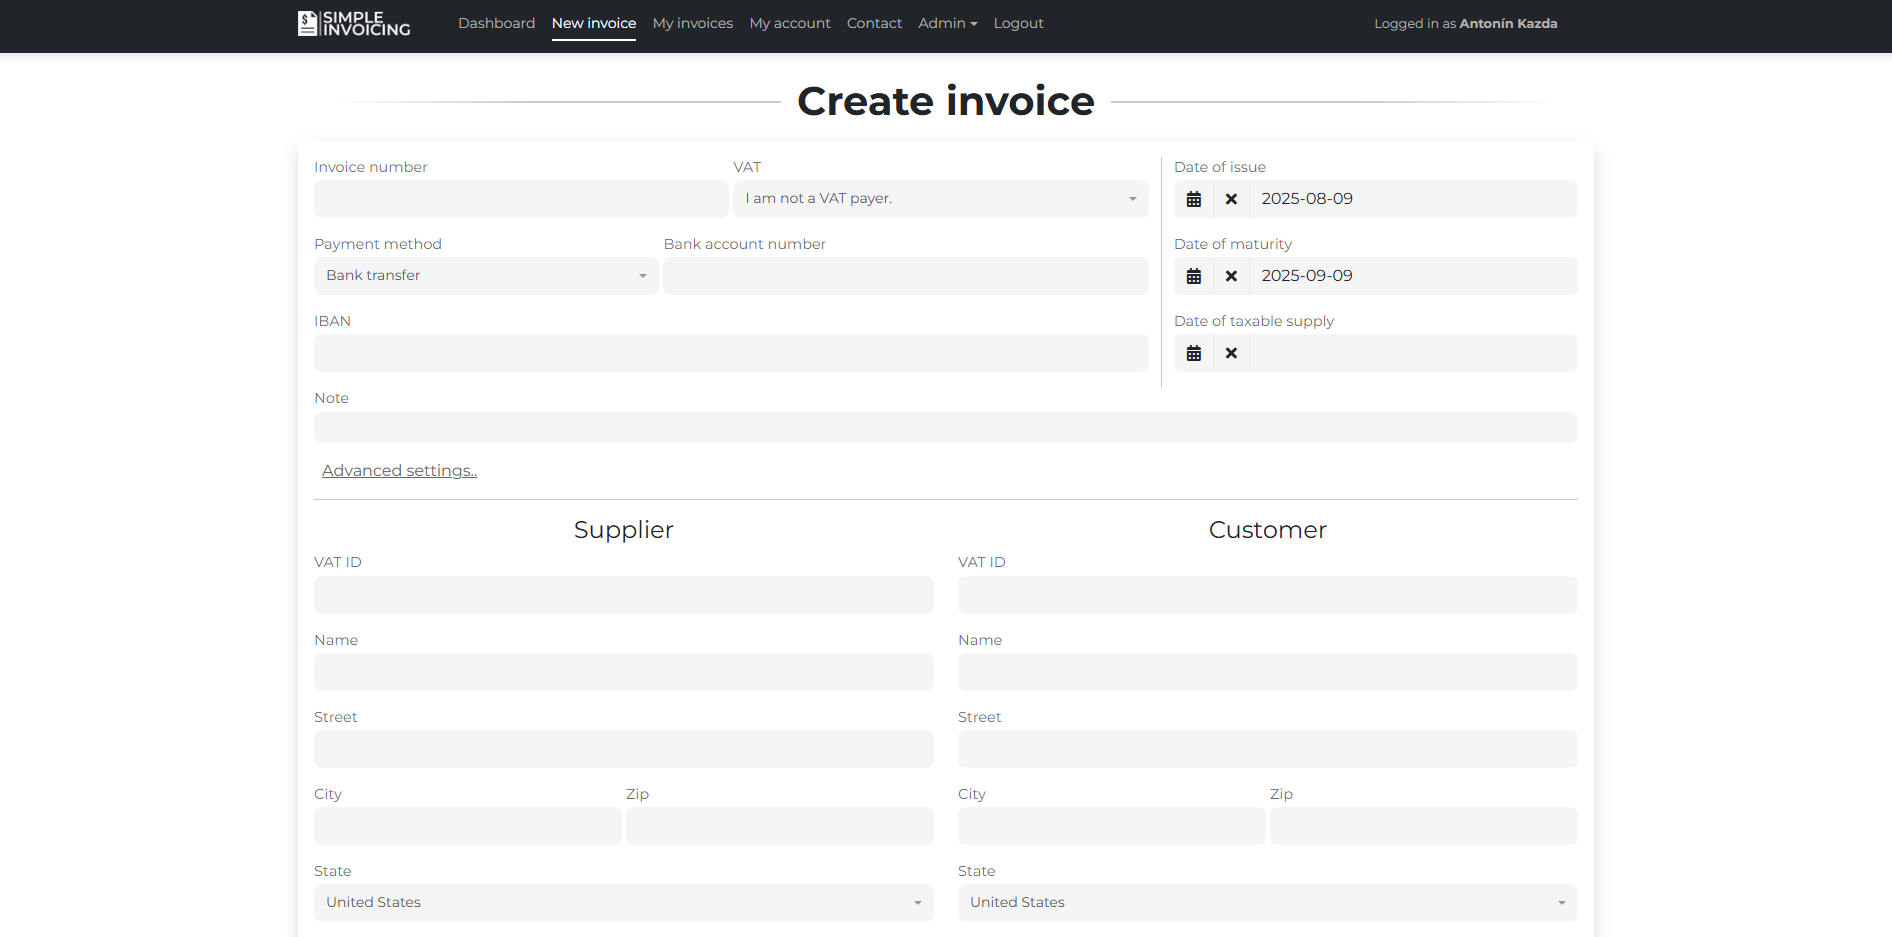Expand the Admin menu
This screenshot has height=937, width=1892.
point(947,23)
